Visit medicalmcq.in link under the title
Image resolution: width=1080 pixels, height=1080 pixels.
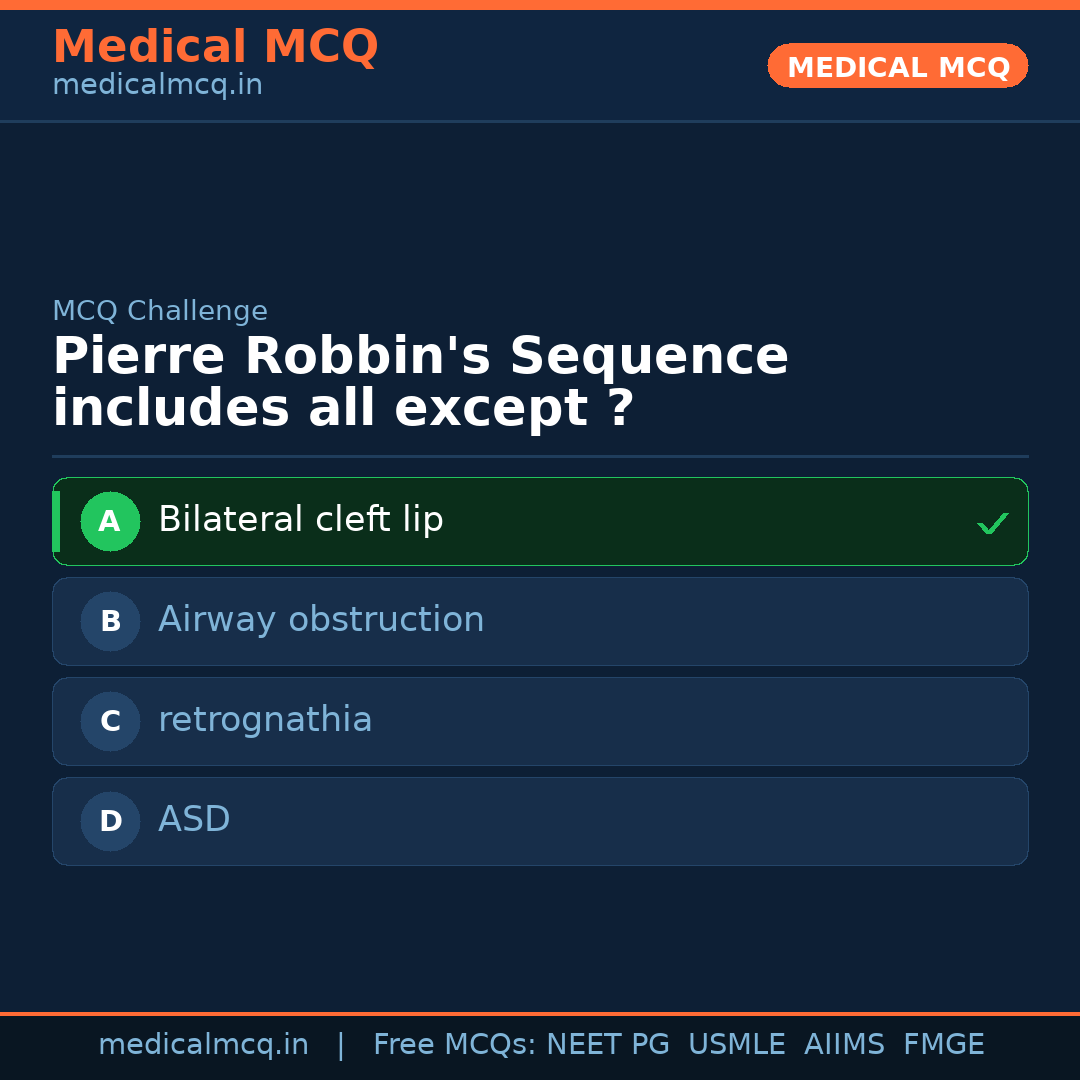pyautogui.click(x=157, y=85)
